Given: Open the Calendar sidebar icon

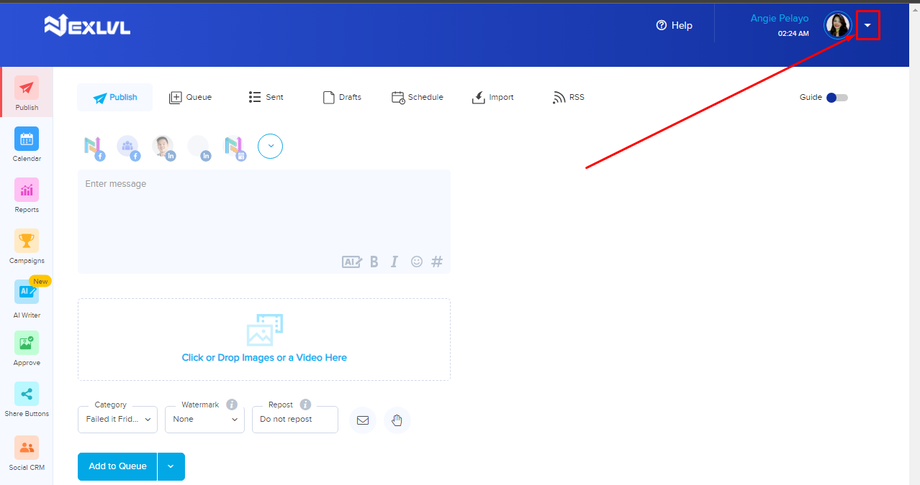Looking at the screenshot, I should tap(26, 139).
